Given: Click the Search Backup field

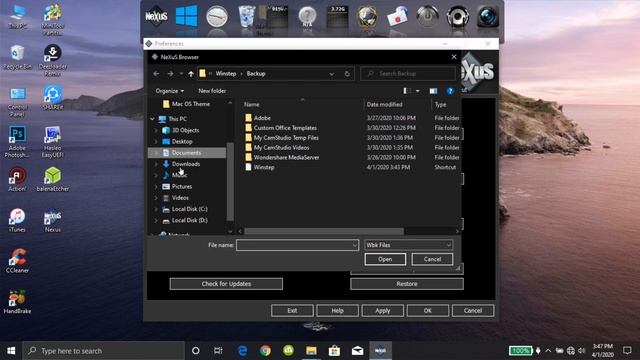Looking at the screenshot, I should [408, 74].
